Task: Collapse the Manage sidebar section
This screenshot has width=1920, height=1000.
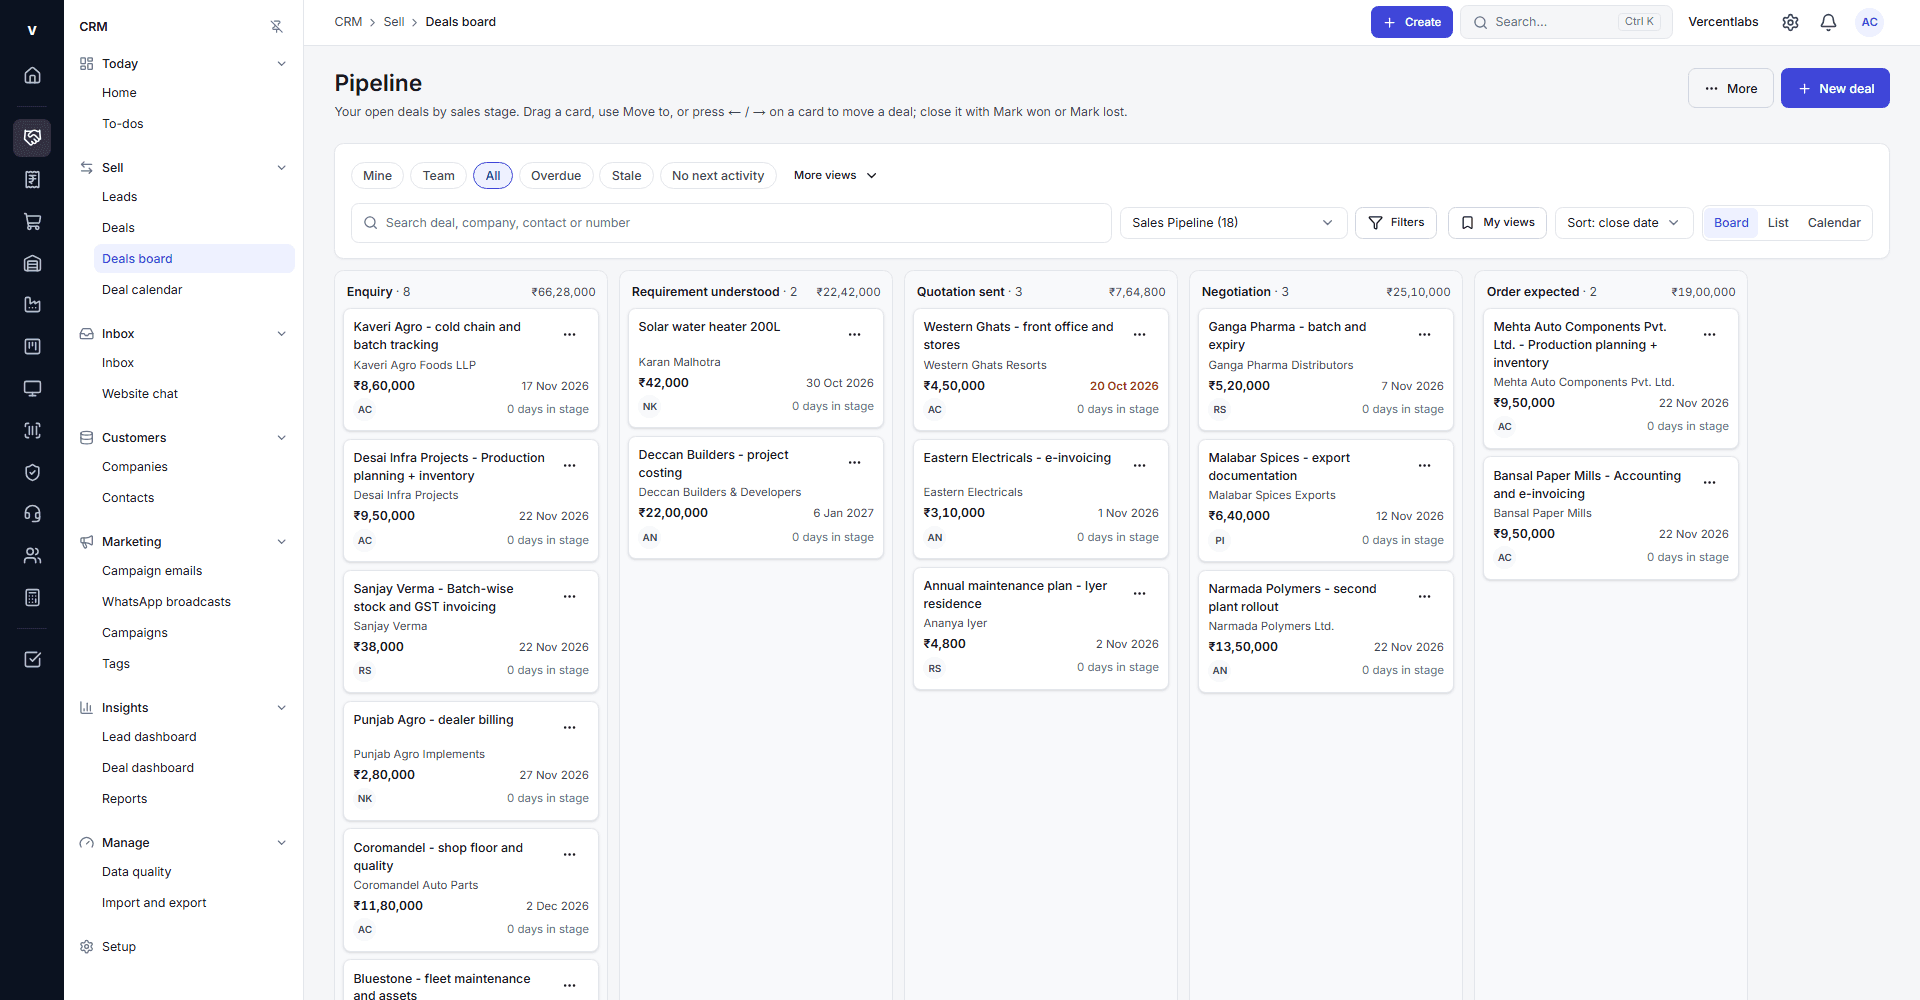Action: (x=281, y=843)
